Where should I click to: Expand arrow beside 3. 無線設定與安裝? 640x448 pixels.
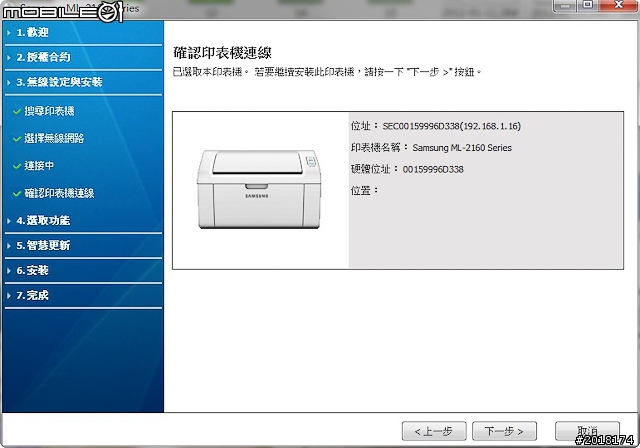(9, 82)
